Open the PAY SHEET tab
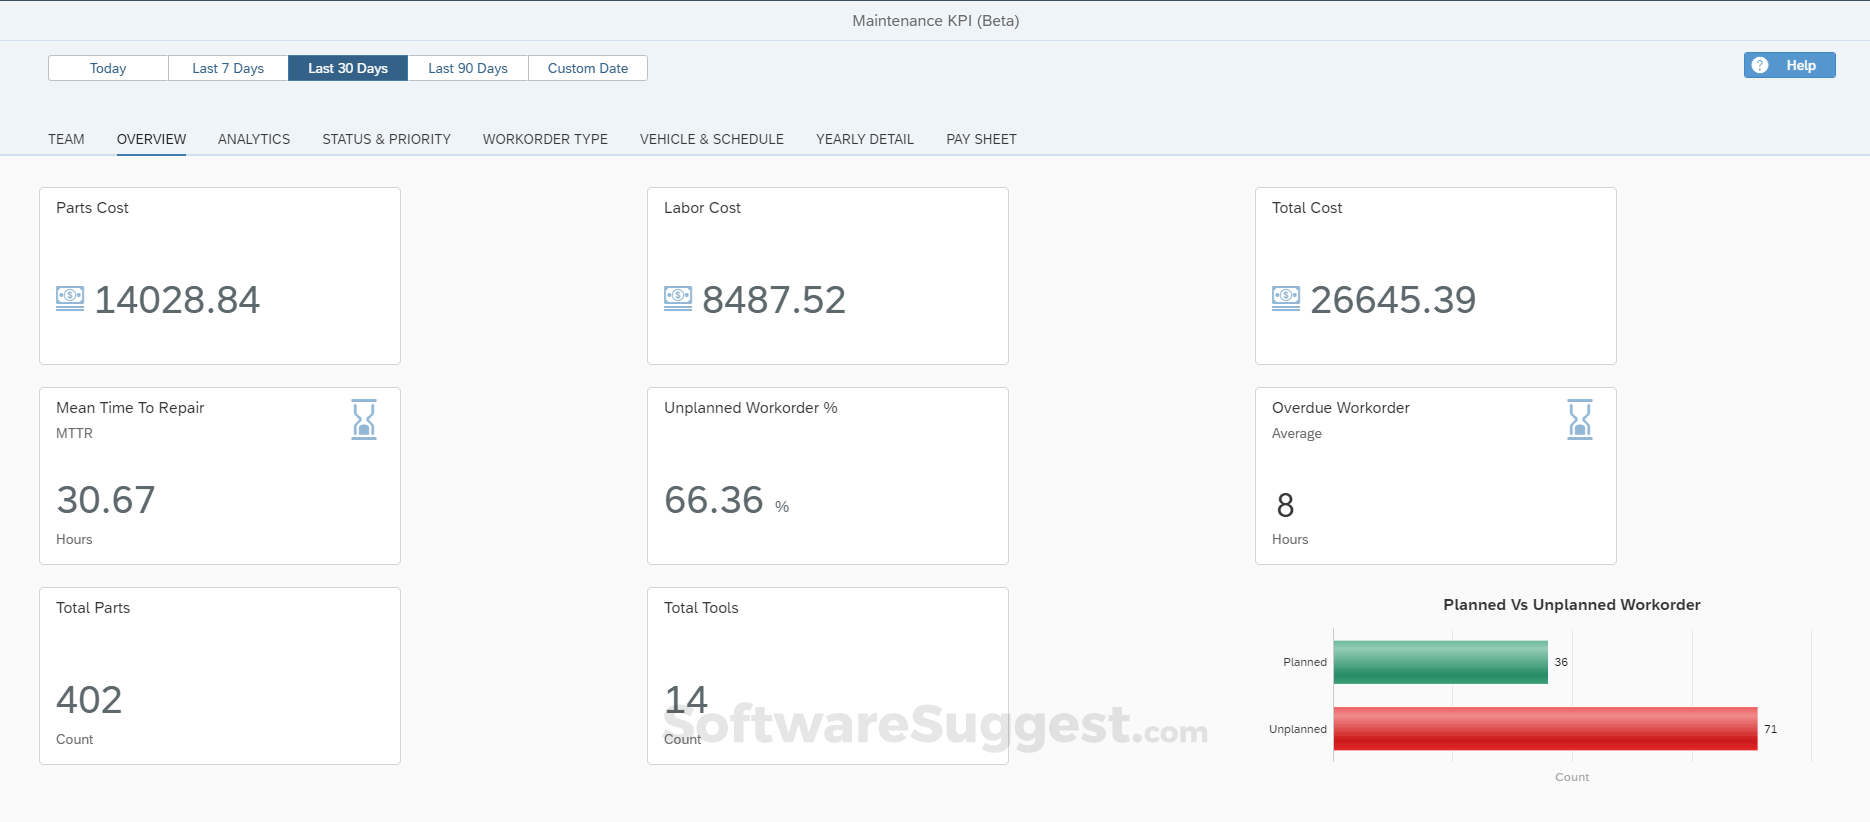Screen dimensions: 1870x822 point(981,139)
